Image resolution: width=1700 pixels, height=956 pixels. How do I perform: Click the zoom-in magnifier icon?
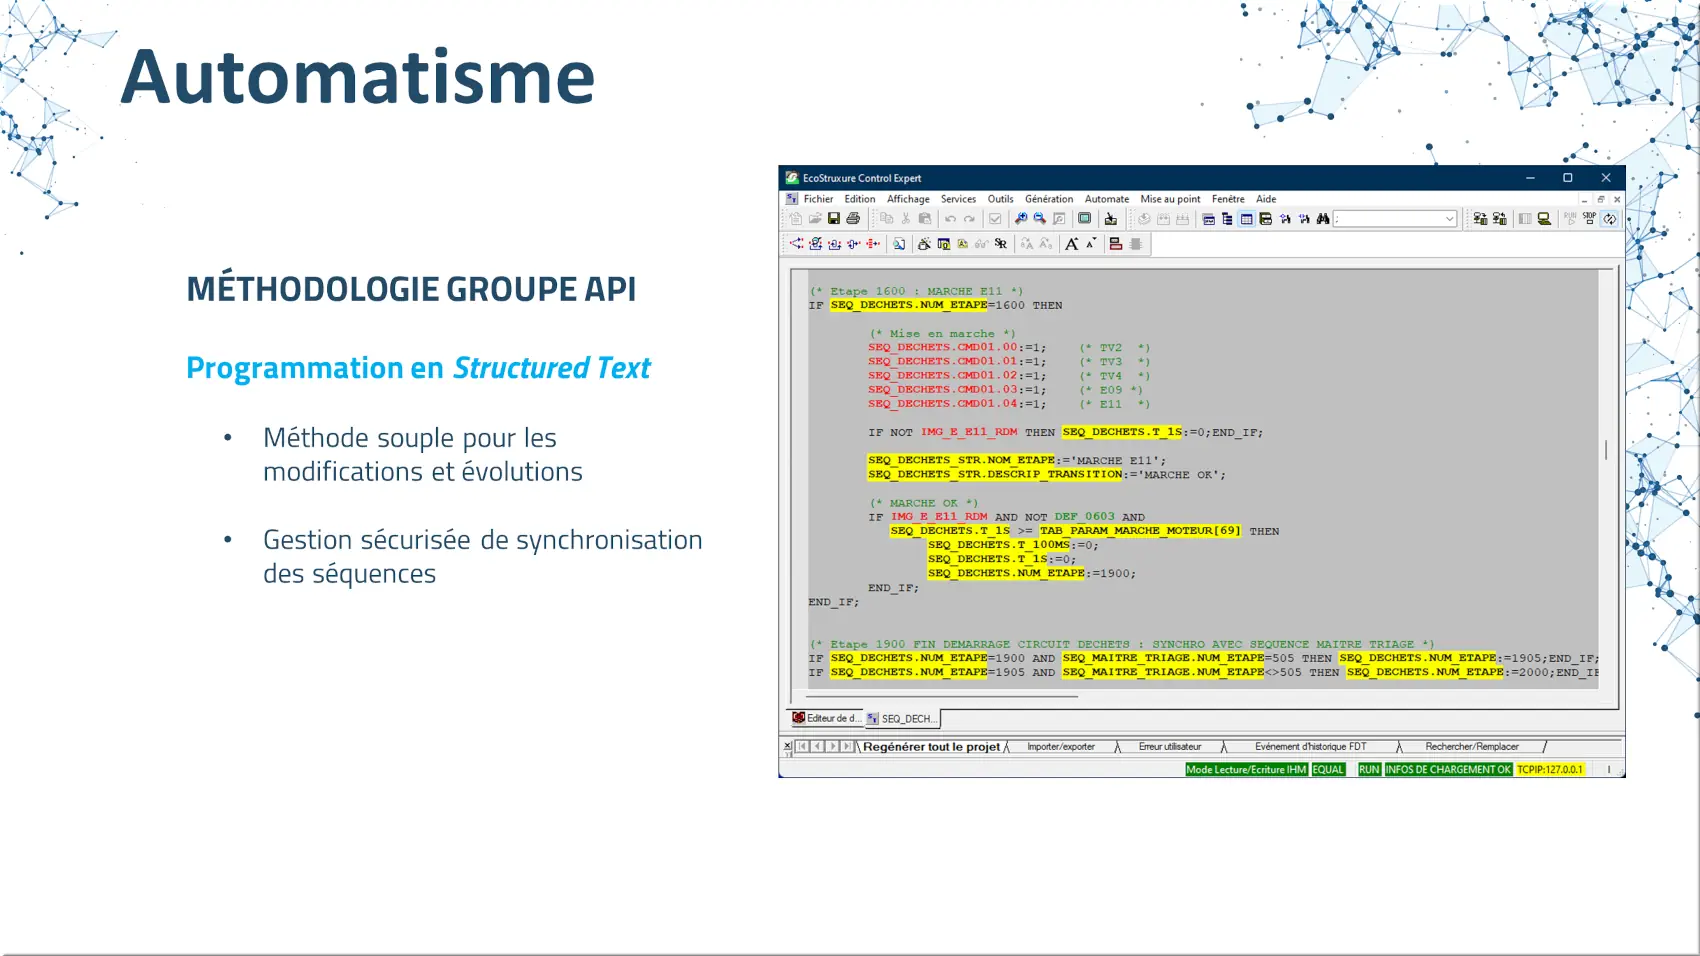(1020, 219)
